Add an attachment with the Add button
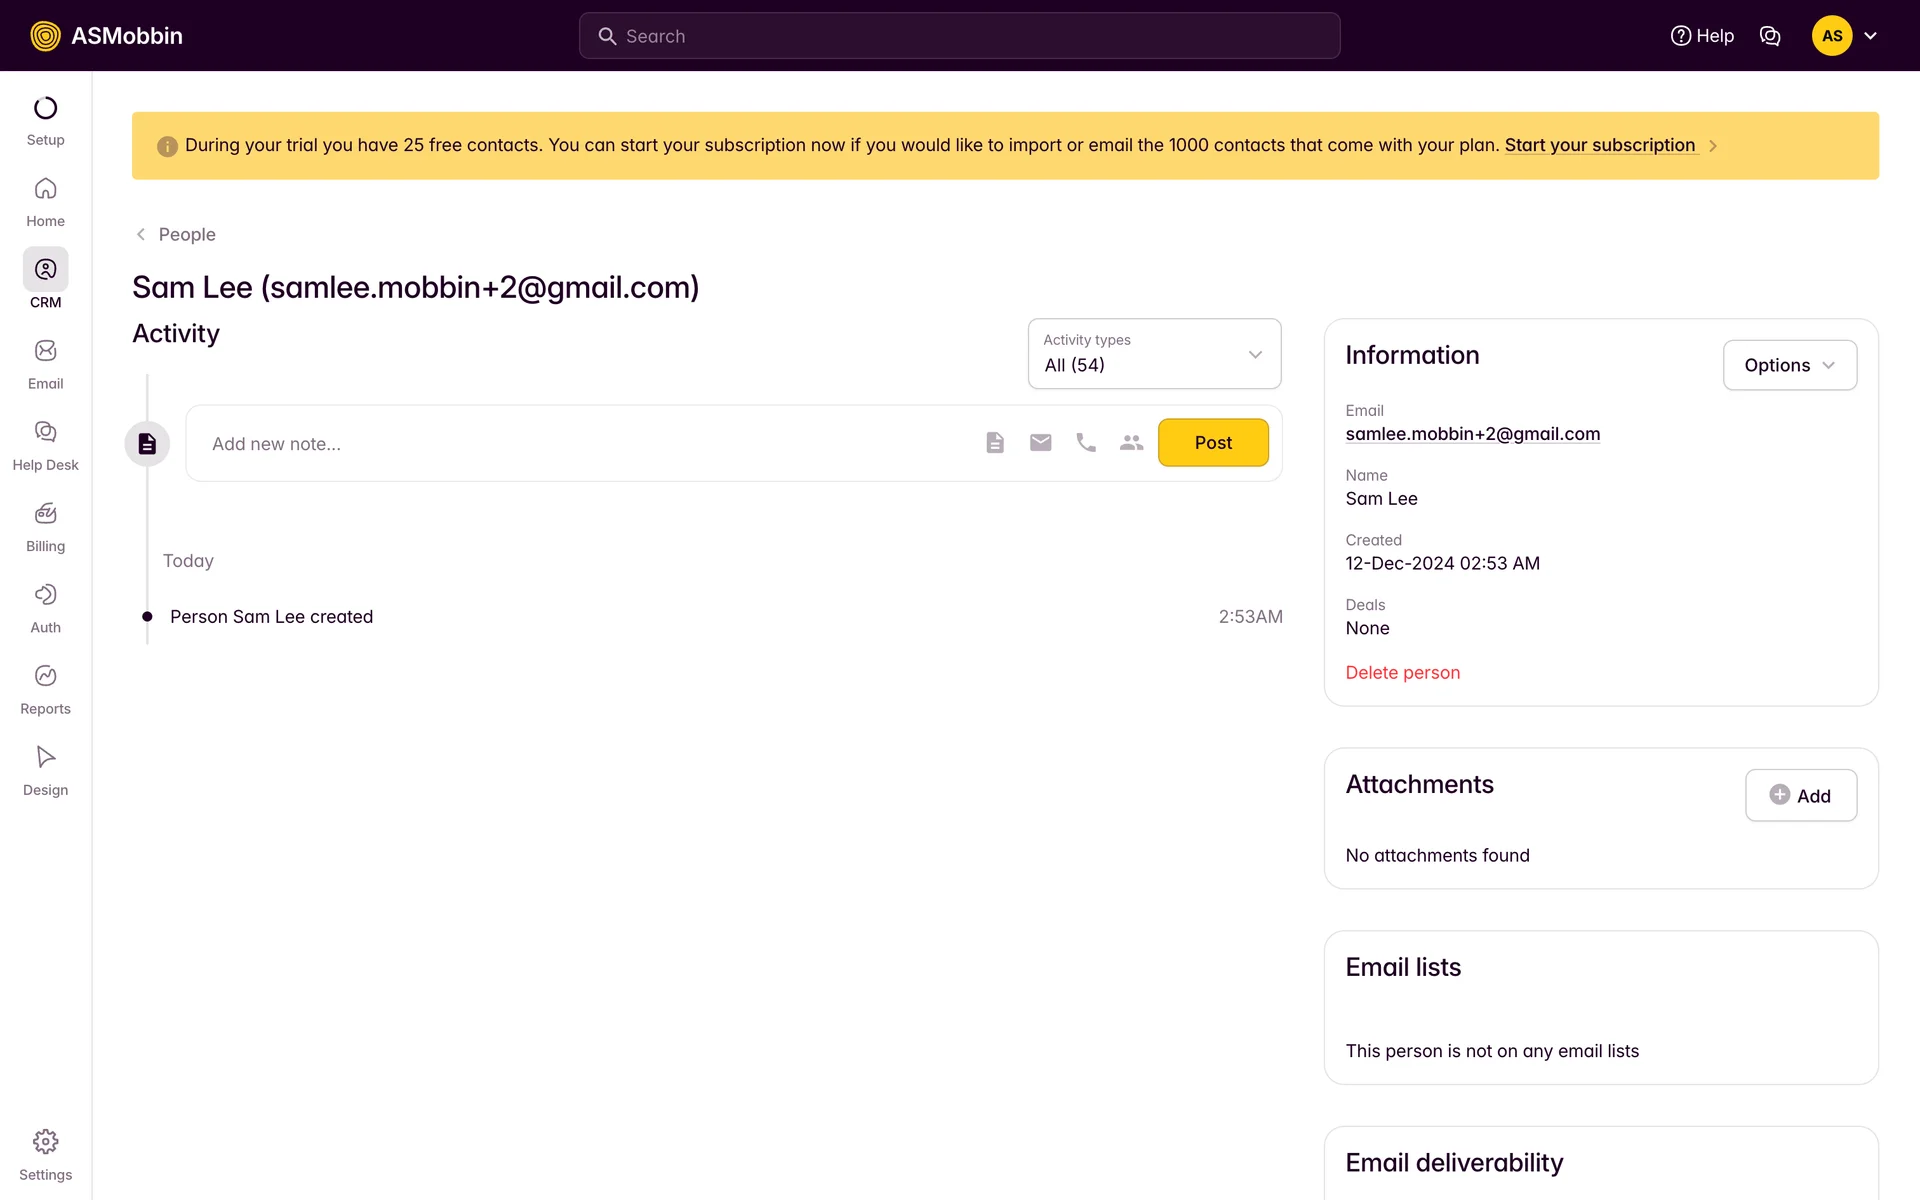This screenshot has width=1920, height=1200. click(1800, 796)
